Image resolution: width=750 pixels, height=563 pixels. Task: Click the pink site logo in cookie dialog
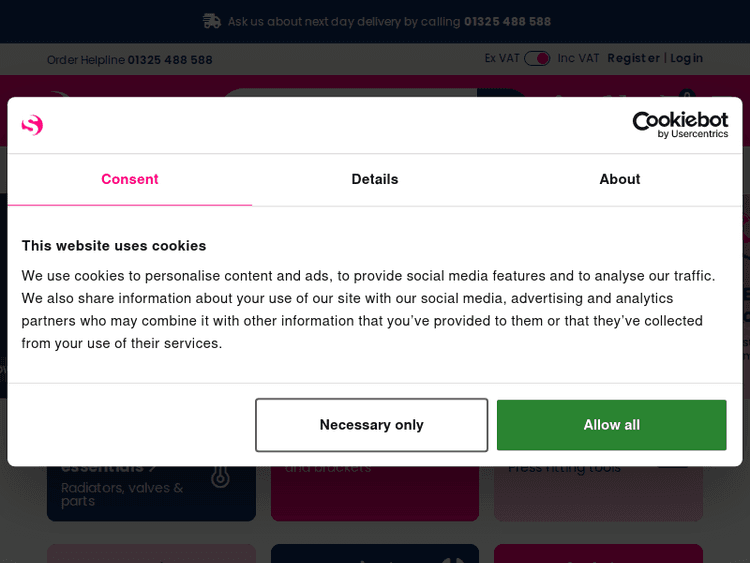(x=32, y=125)
